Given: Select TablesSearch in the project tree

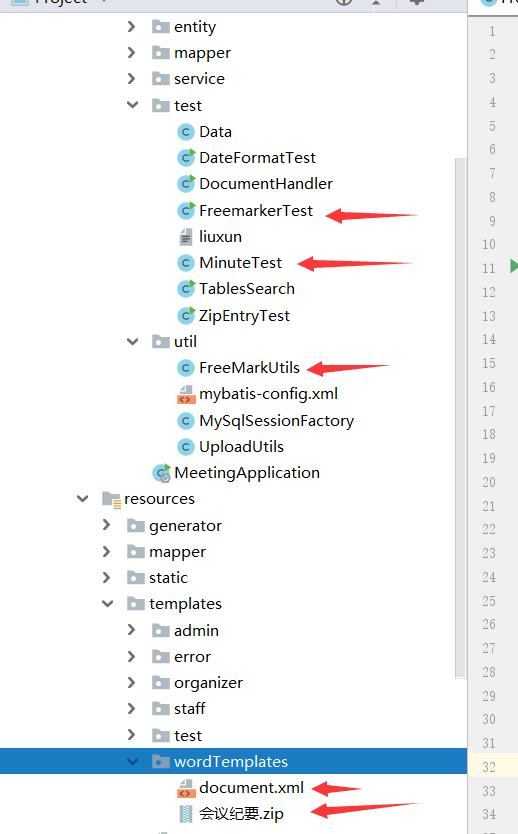Looking at the screenshot, I should pos(247,289).
